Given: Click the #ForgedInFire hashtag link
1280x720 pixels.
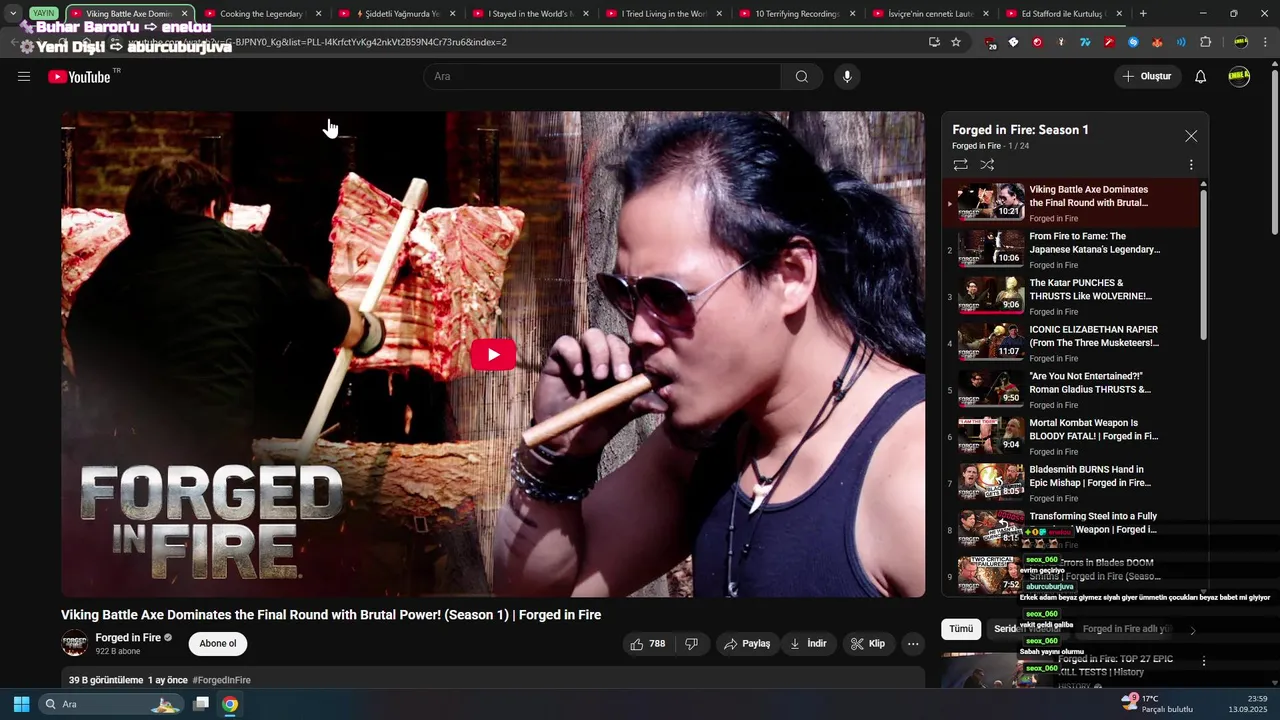Looking at the screenshot, I should coord(221,680).
